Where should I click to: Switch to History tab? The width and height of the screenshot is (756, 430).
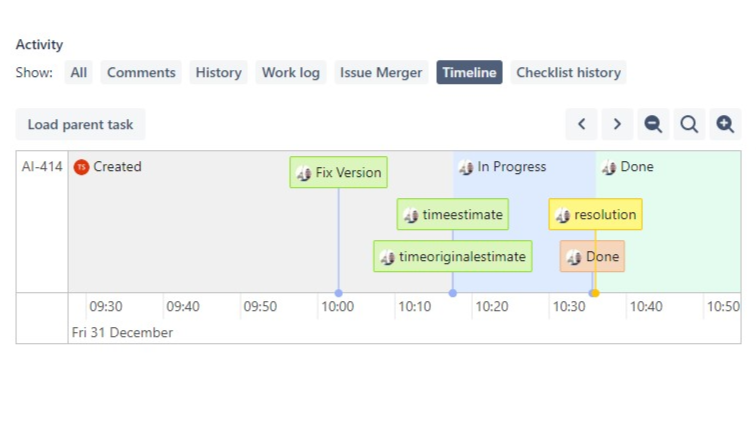click(x=218, y=72)
